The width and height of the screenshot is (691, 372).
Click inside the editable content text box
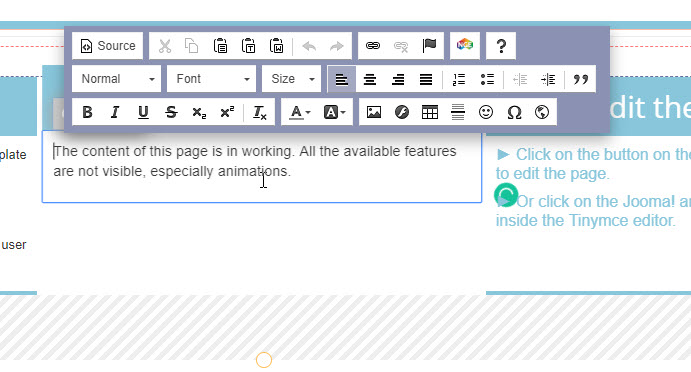[262, 167]
